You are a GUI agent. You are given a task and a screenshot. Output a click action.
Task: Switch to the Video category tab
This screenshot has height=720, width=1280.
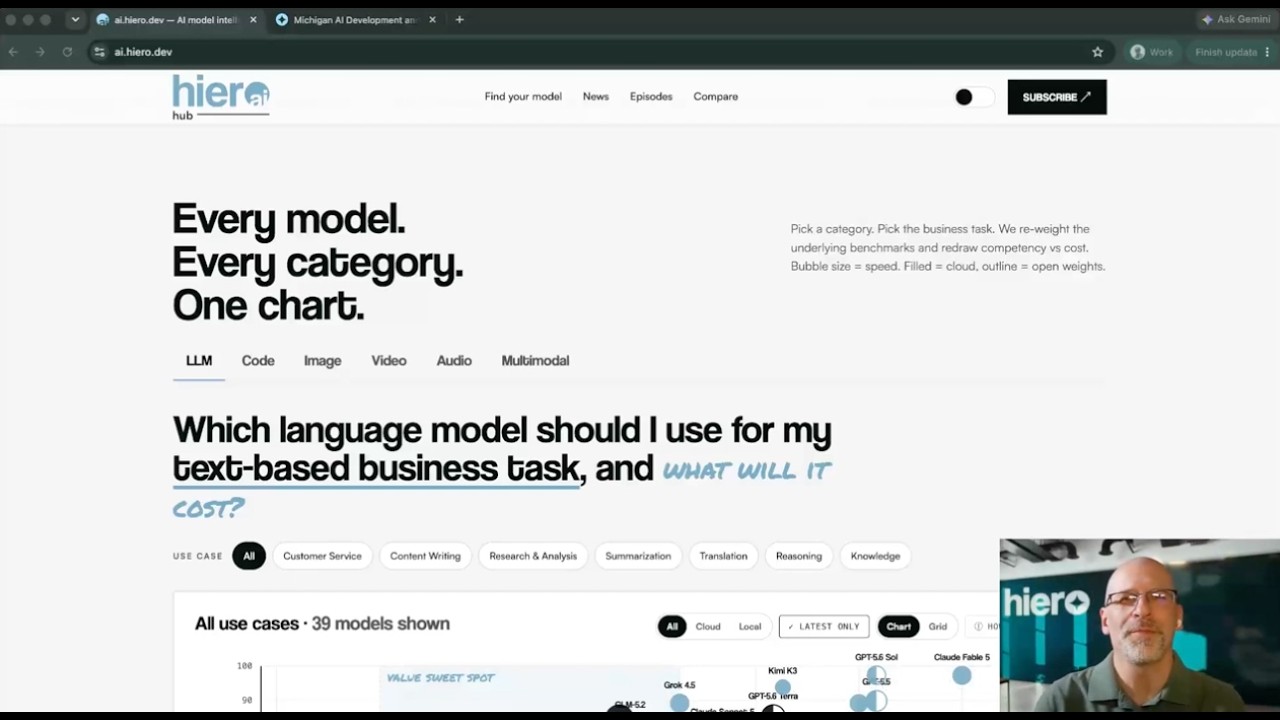tap(389, 361)
